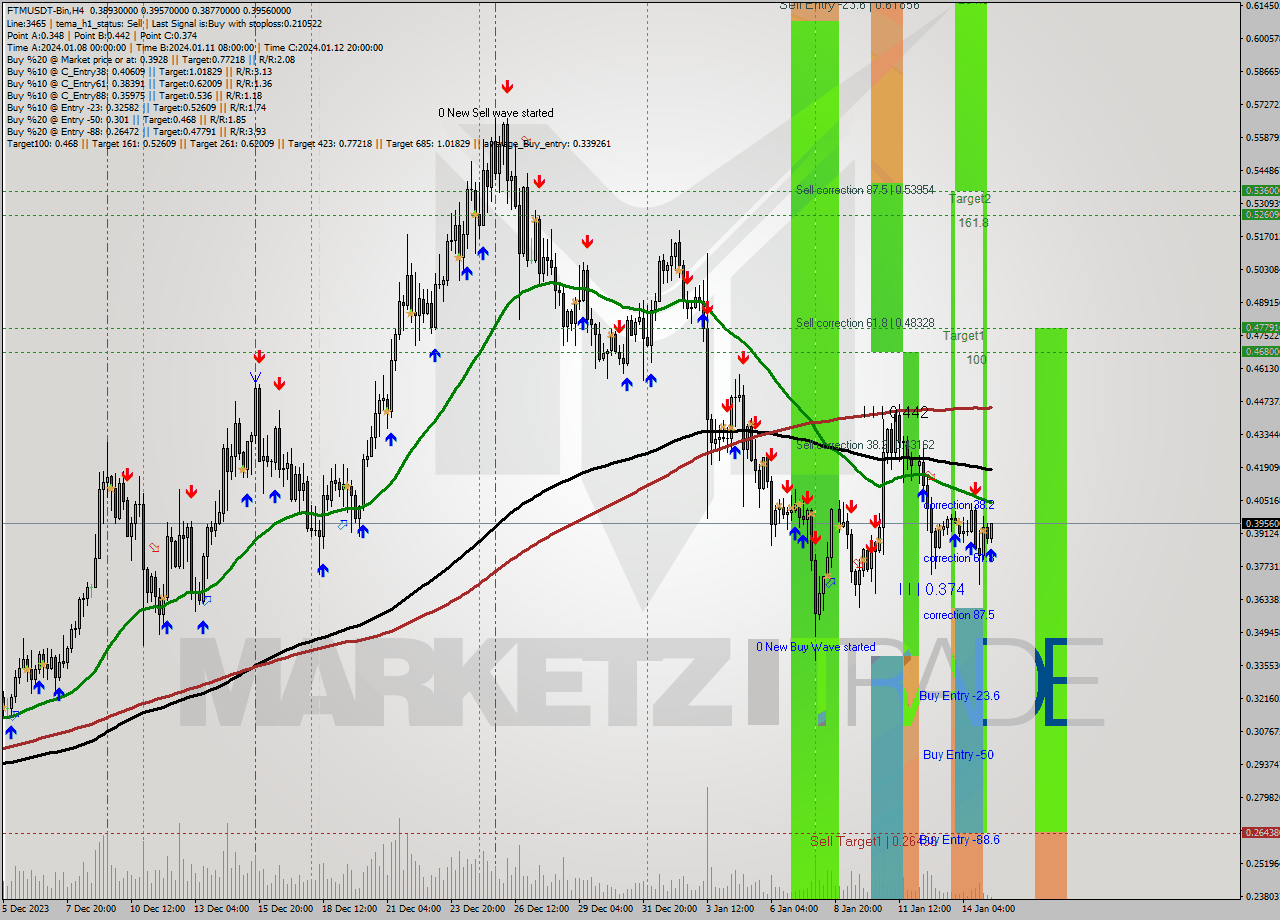Click the 'I I I 0.374' point label

(931, 590)
